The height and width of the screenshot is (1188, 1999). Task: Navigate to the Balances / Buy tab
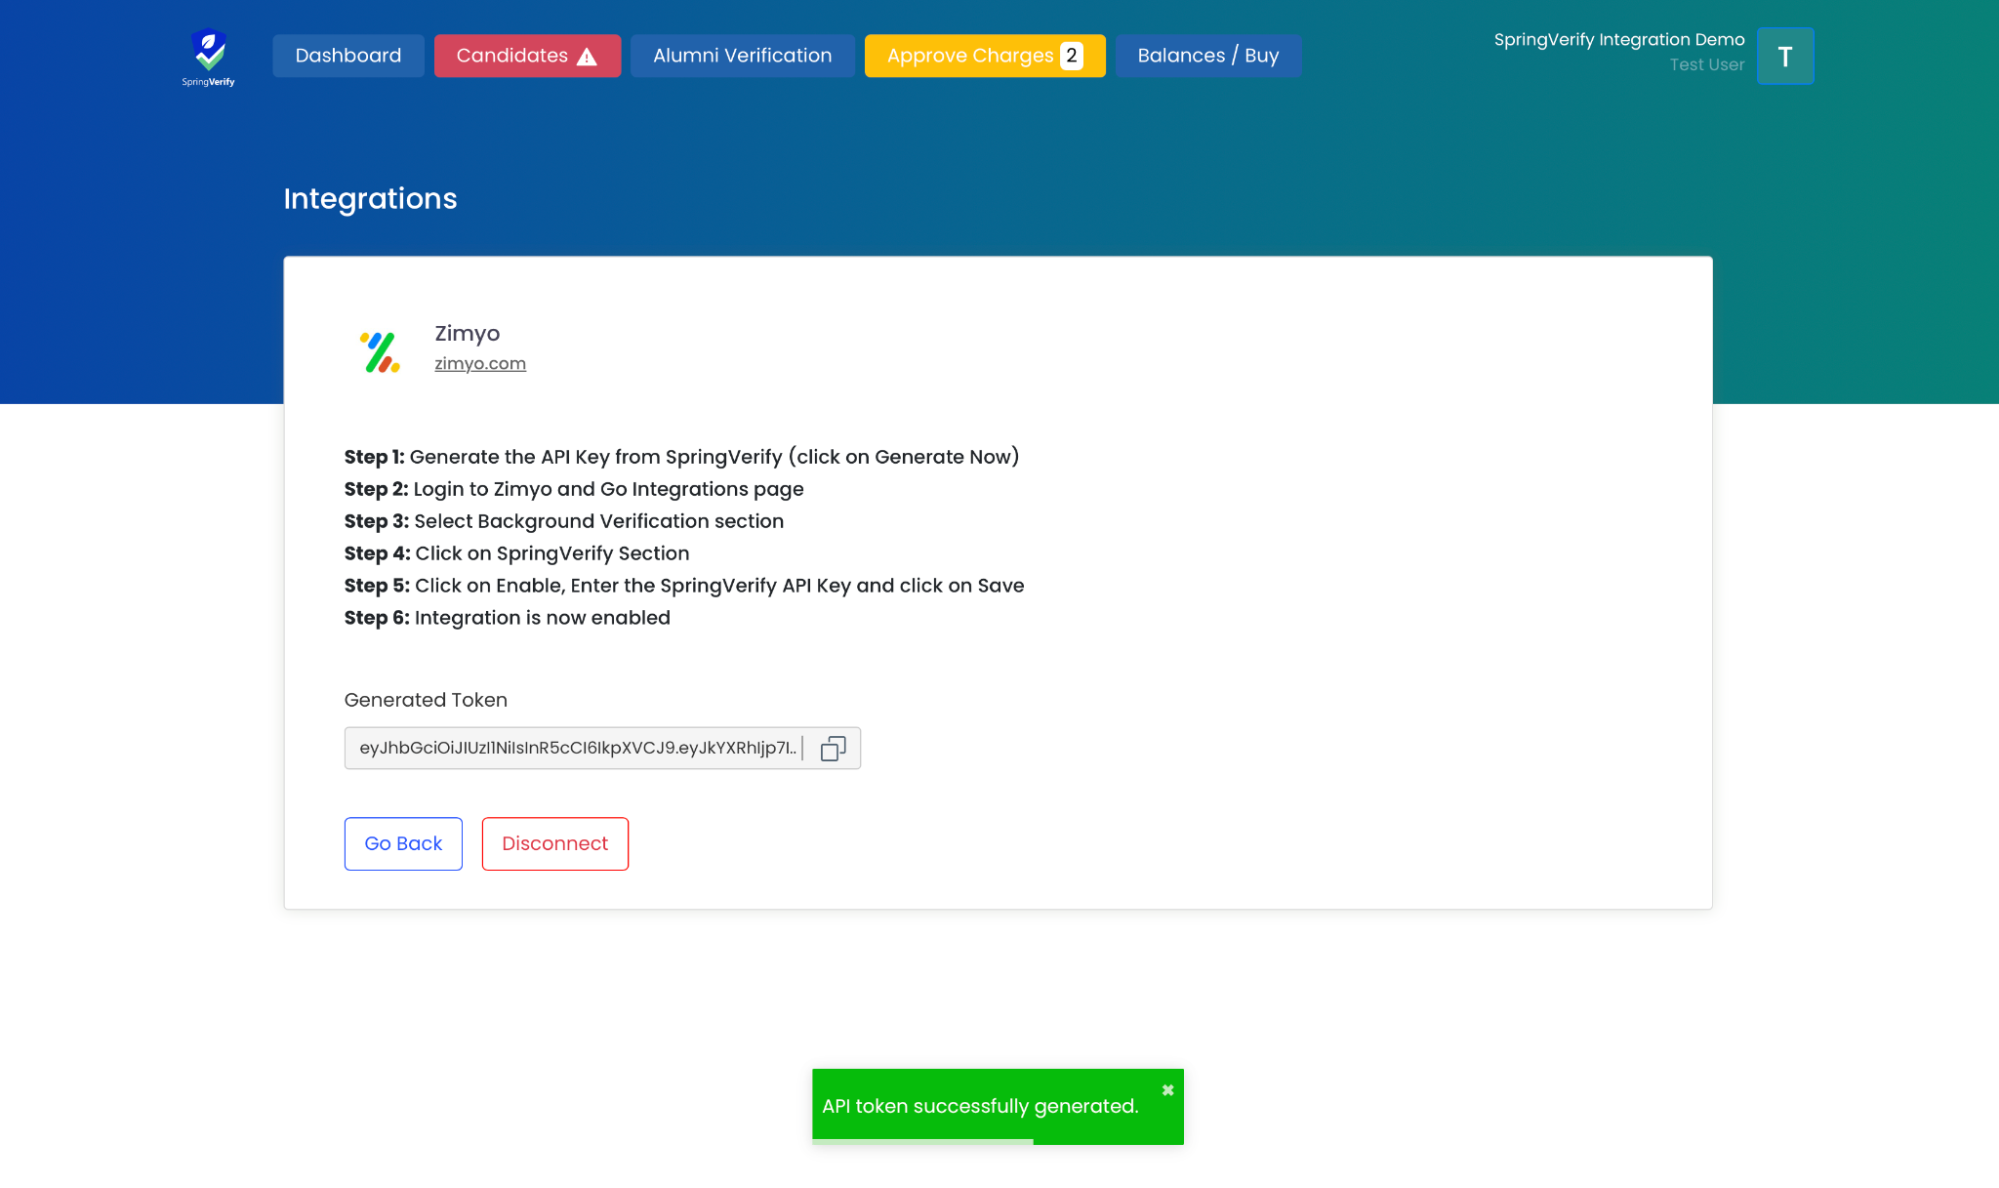point(1207,56)
